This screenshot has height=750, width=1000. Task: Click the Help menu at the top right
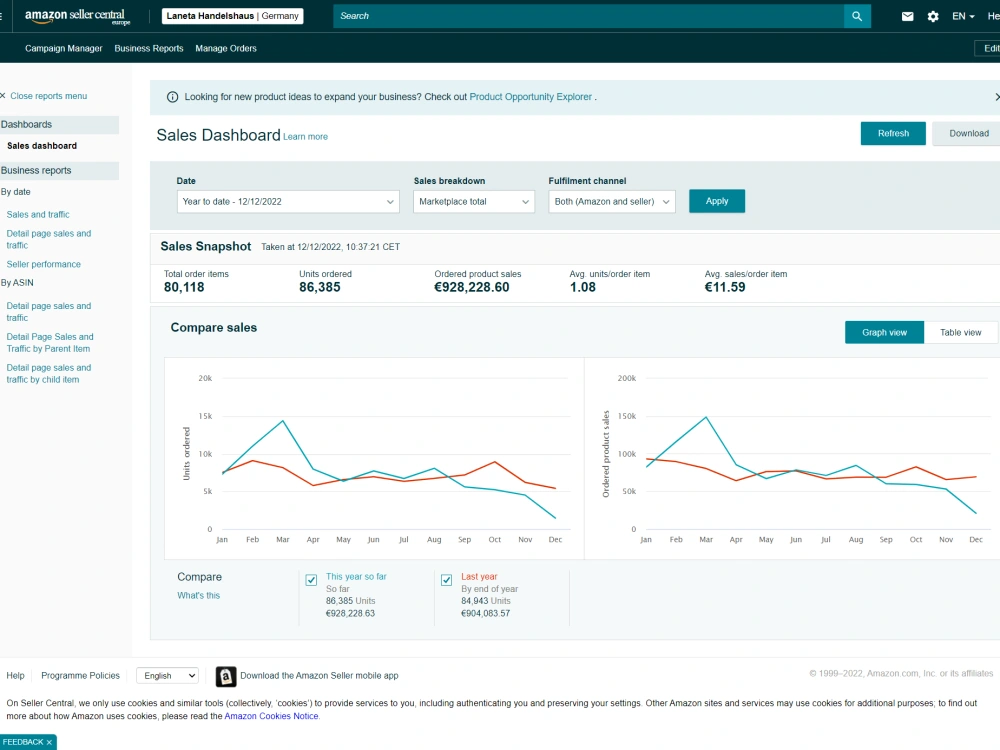pos(993,17)
